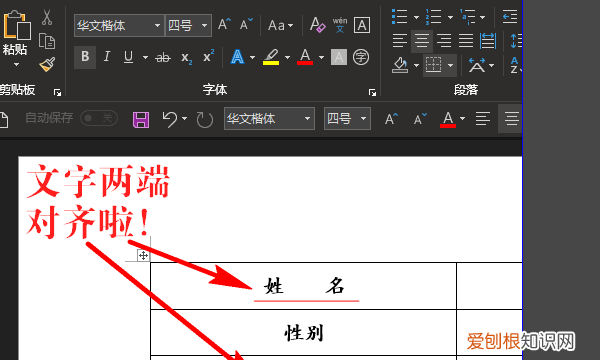Open ribbon font name dropdown 华文楷体

pos(157,26)
